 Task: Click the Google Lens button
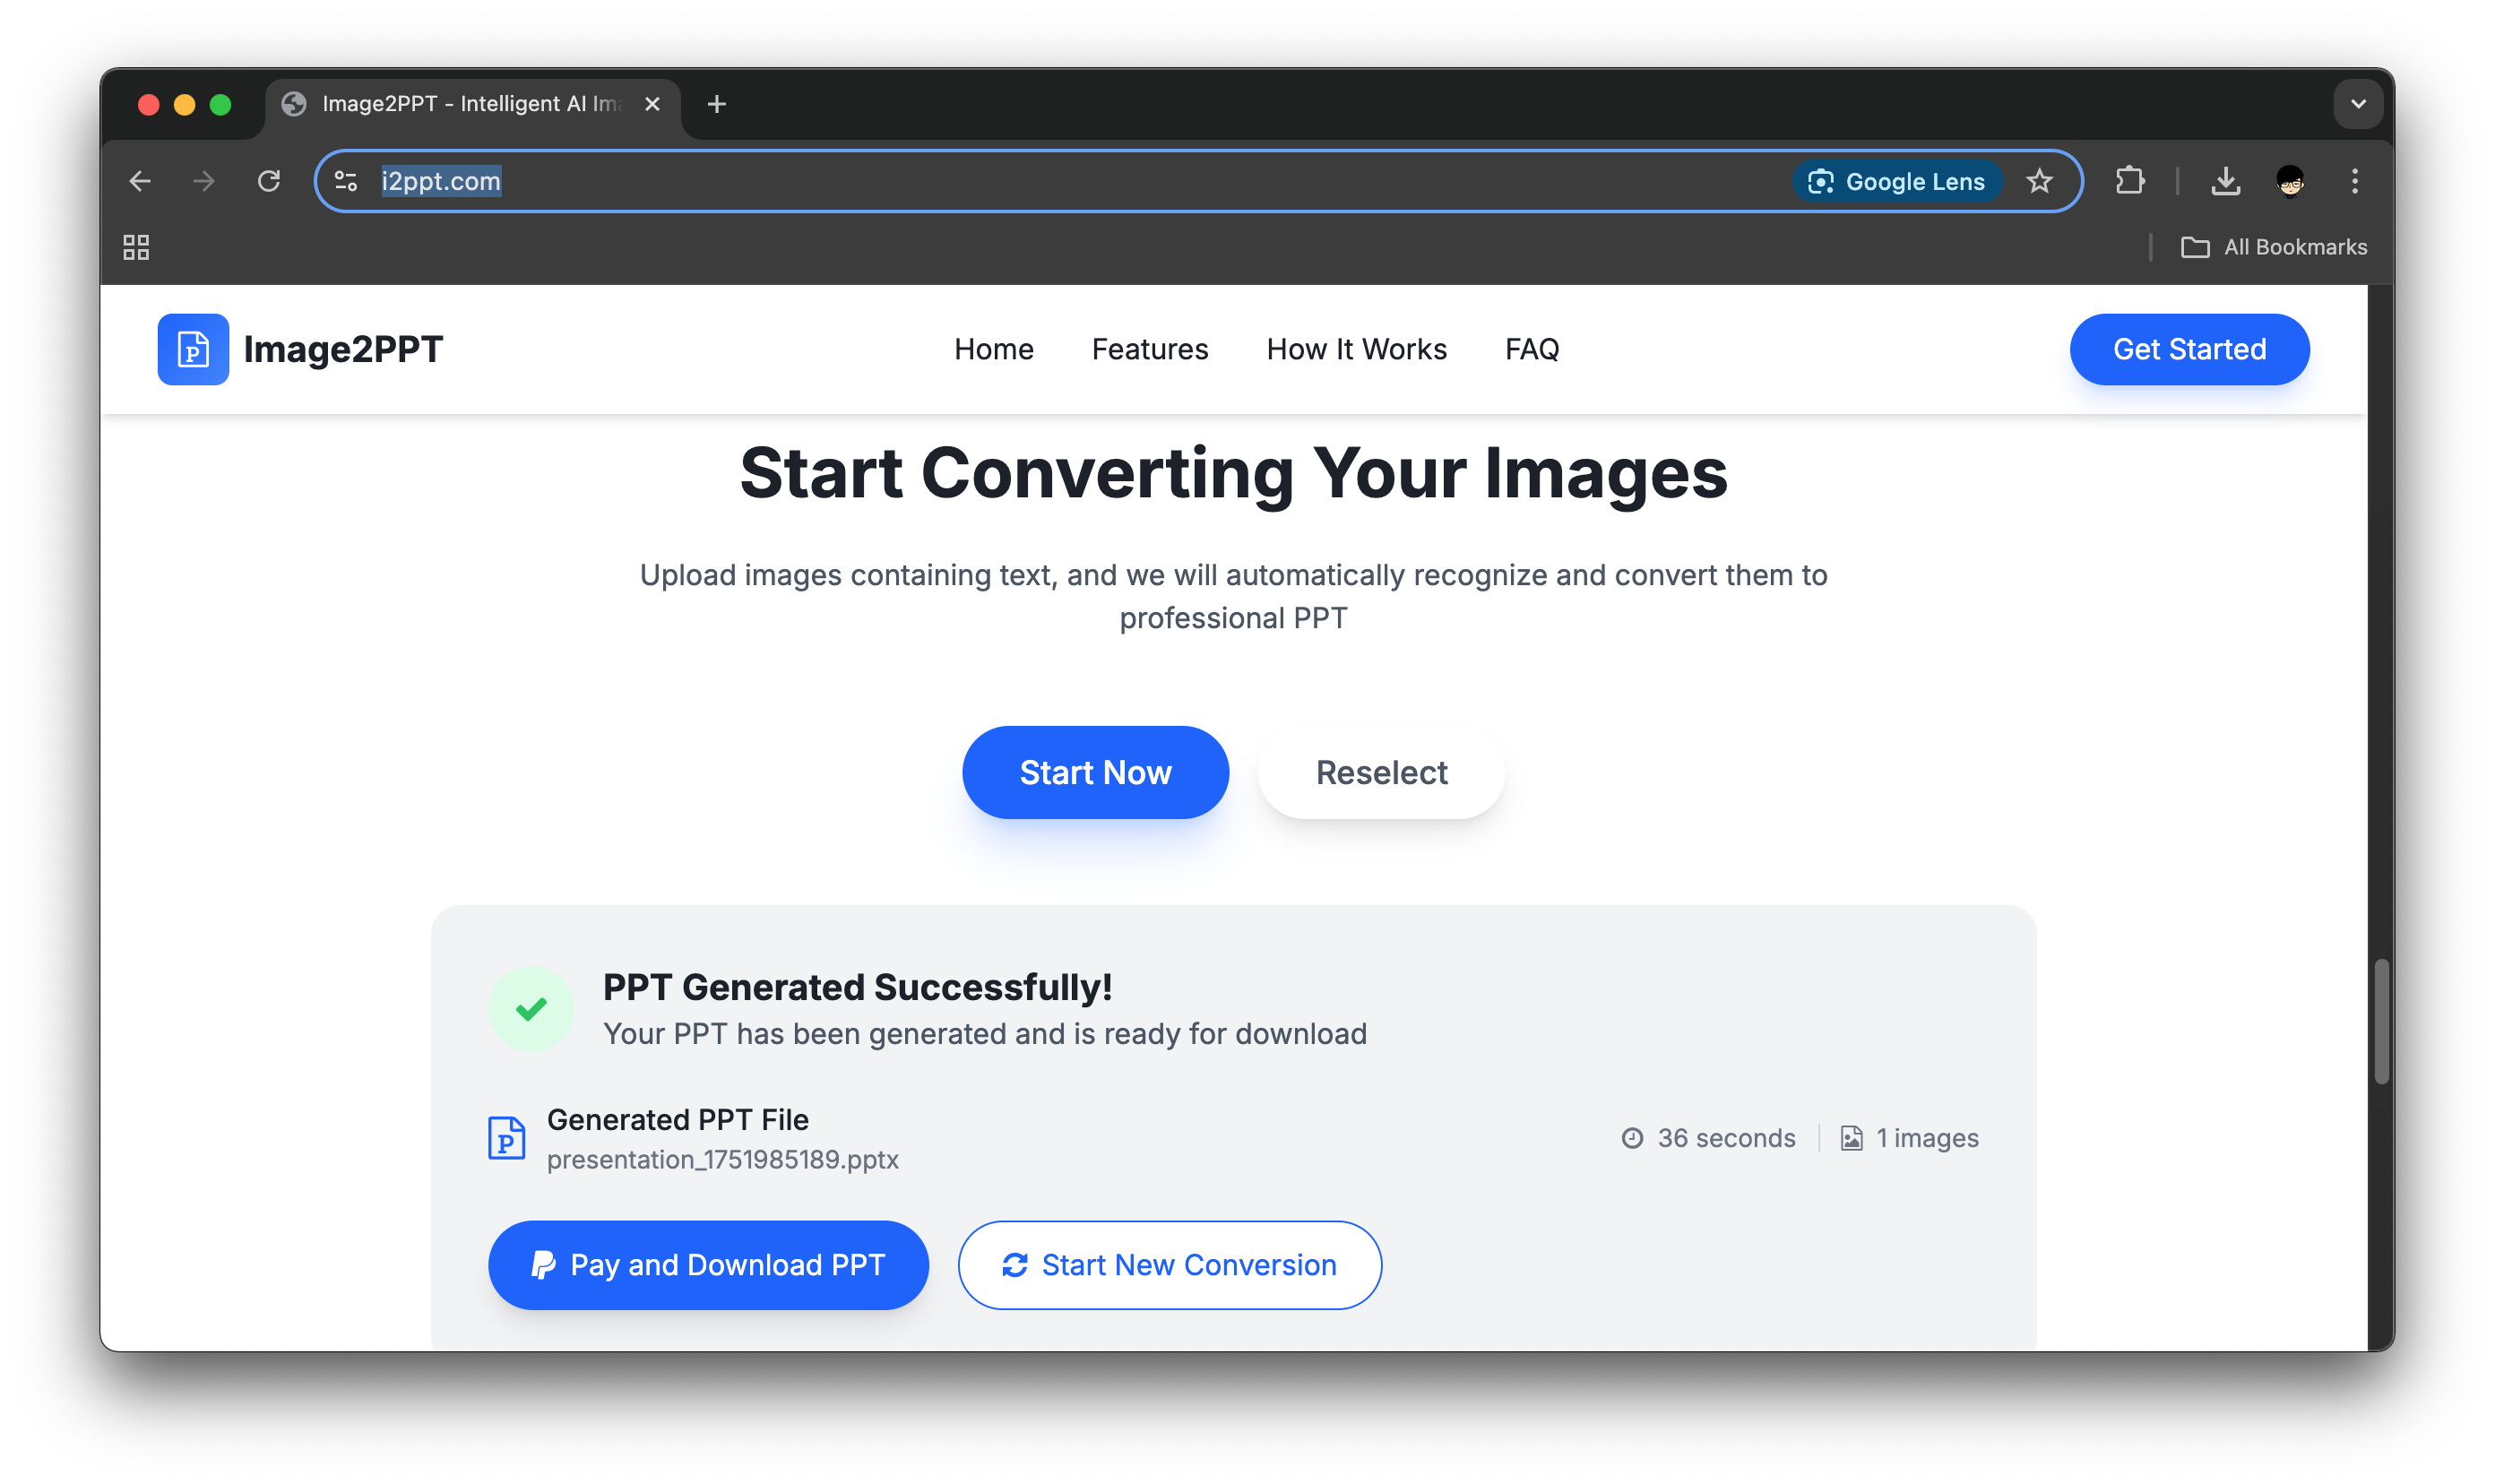pos(1896,181)
